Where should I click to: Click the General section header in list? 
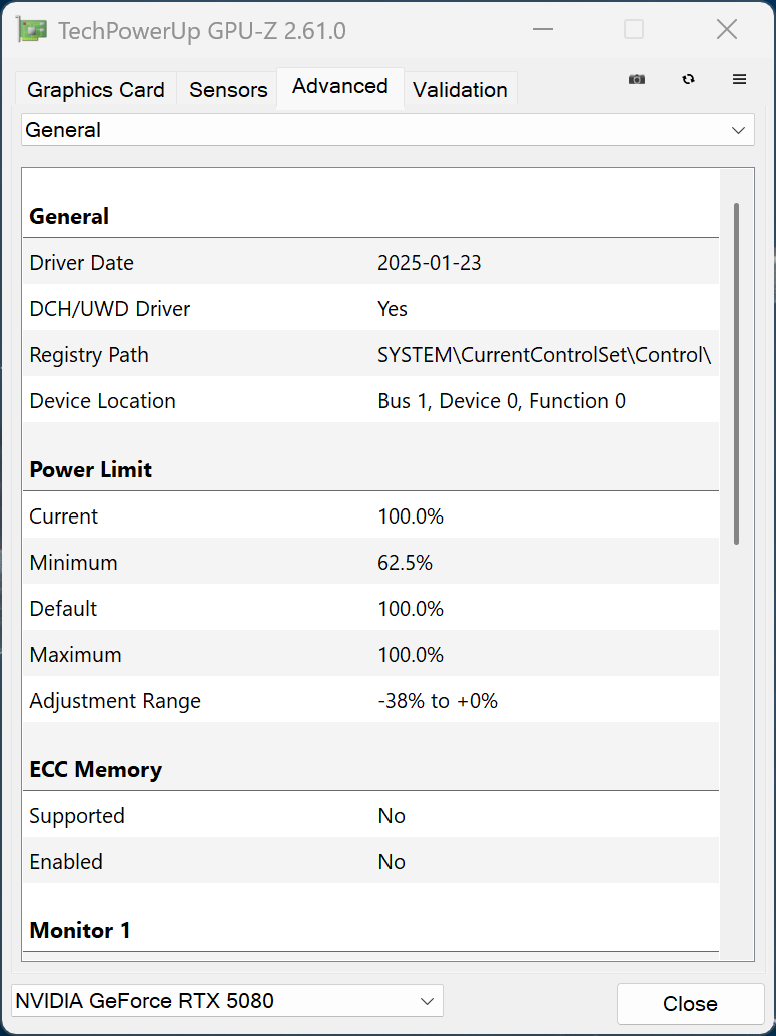(x=69, y=217)
